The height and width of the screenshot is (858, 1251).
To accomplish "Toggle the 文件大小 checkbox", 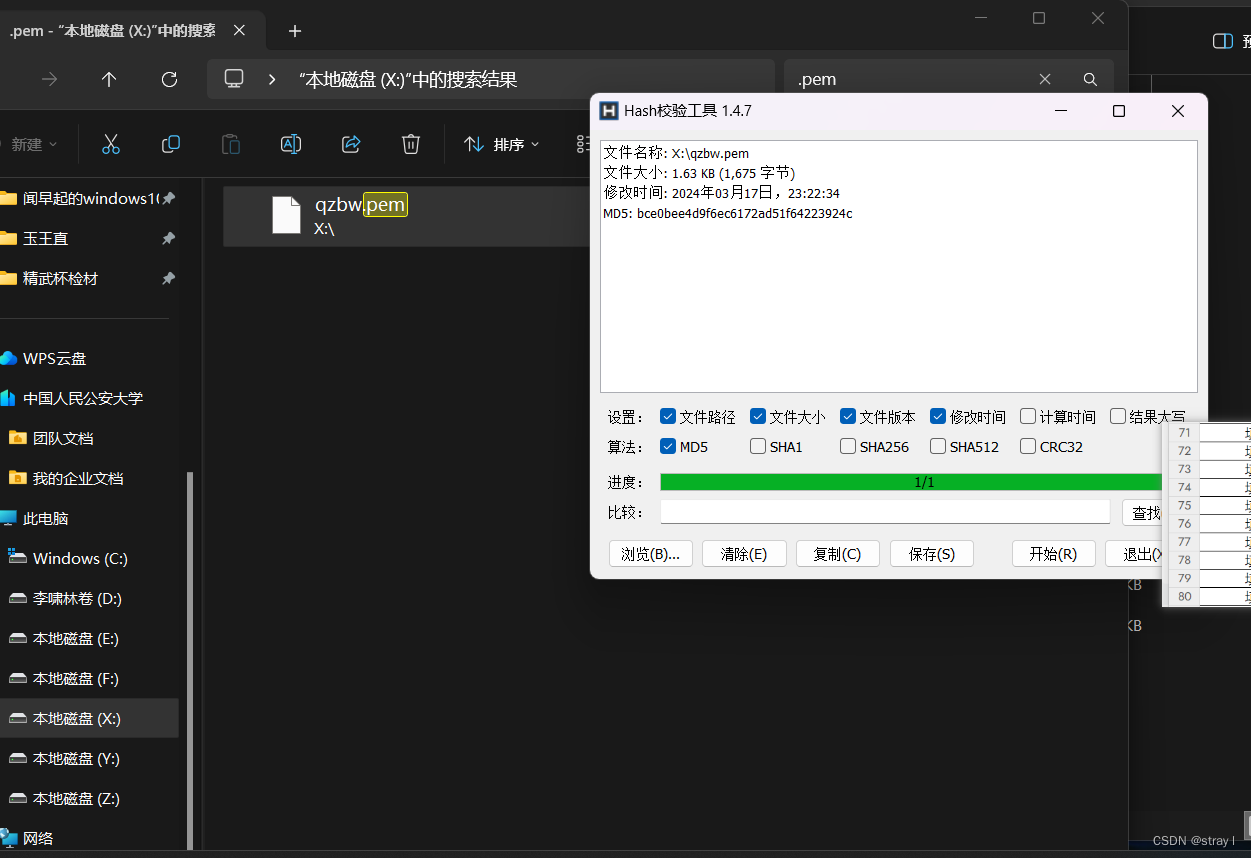I will point(758,417).
